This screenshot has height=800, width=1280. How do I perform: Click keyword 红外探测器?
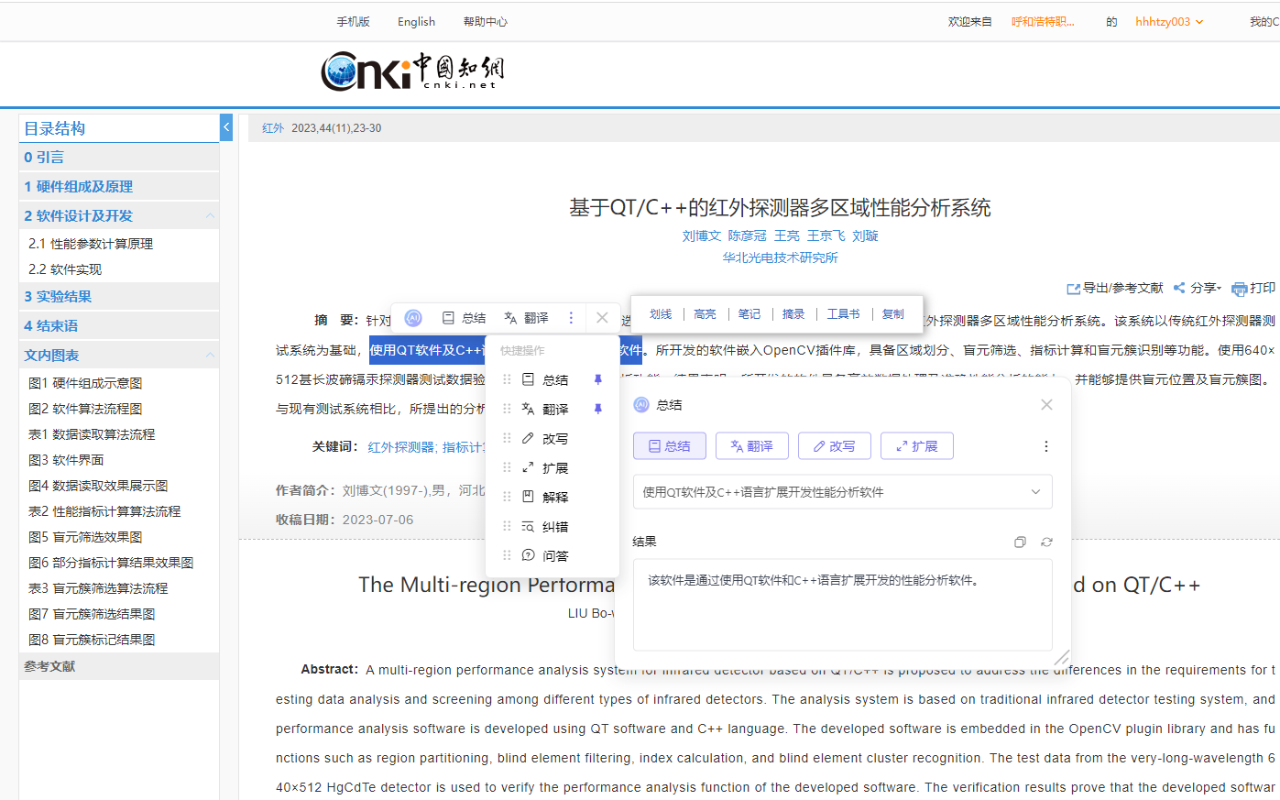(401, 447)
